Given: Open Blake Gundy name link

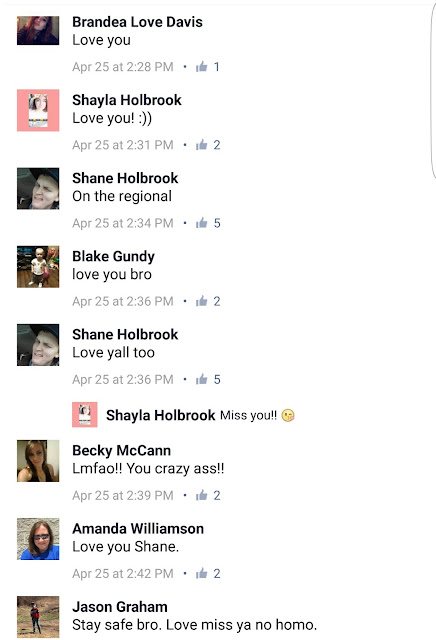Looking at the screenshot, I should pos(113,256).
